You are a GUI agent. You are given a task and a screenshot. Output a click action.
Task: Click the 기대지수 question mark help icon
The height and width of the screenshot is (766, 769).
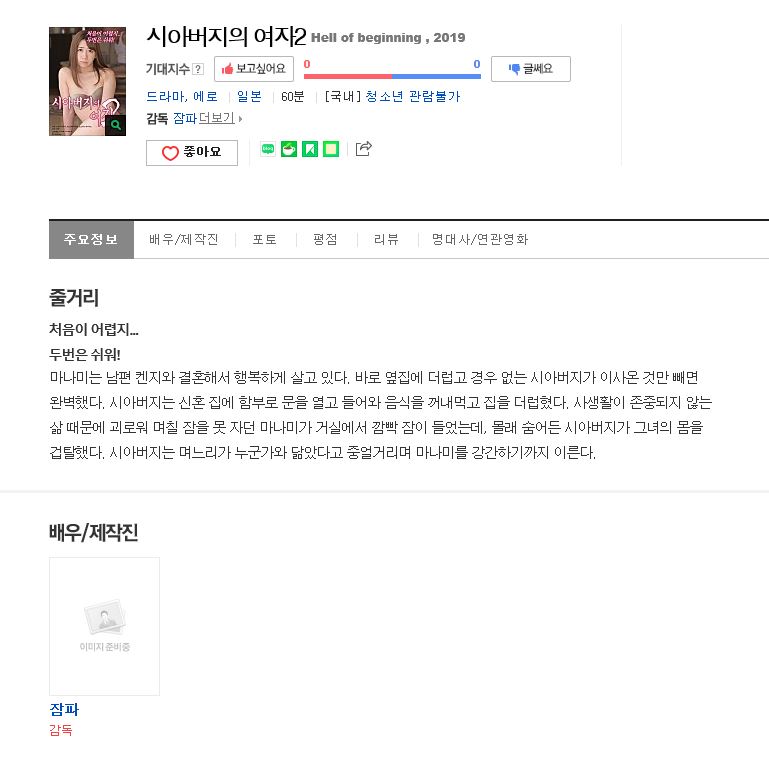[x=198, y=69]
